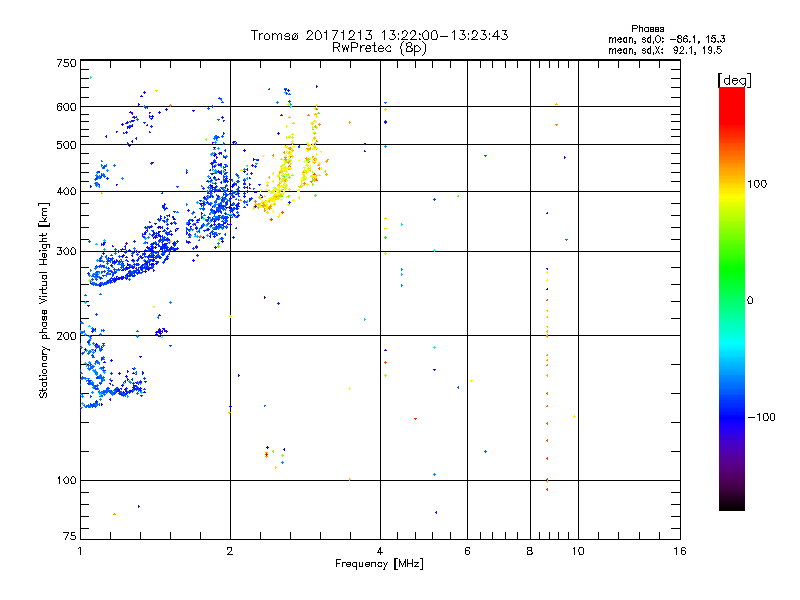The image size is (800, 600).
Task: Click the 'mean, sd,X: 92.1, 19.5' line
Action: point(665,50)
